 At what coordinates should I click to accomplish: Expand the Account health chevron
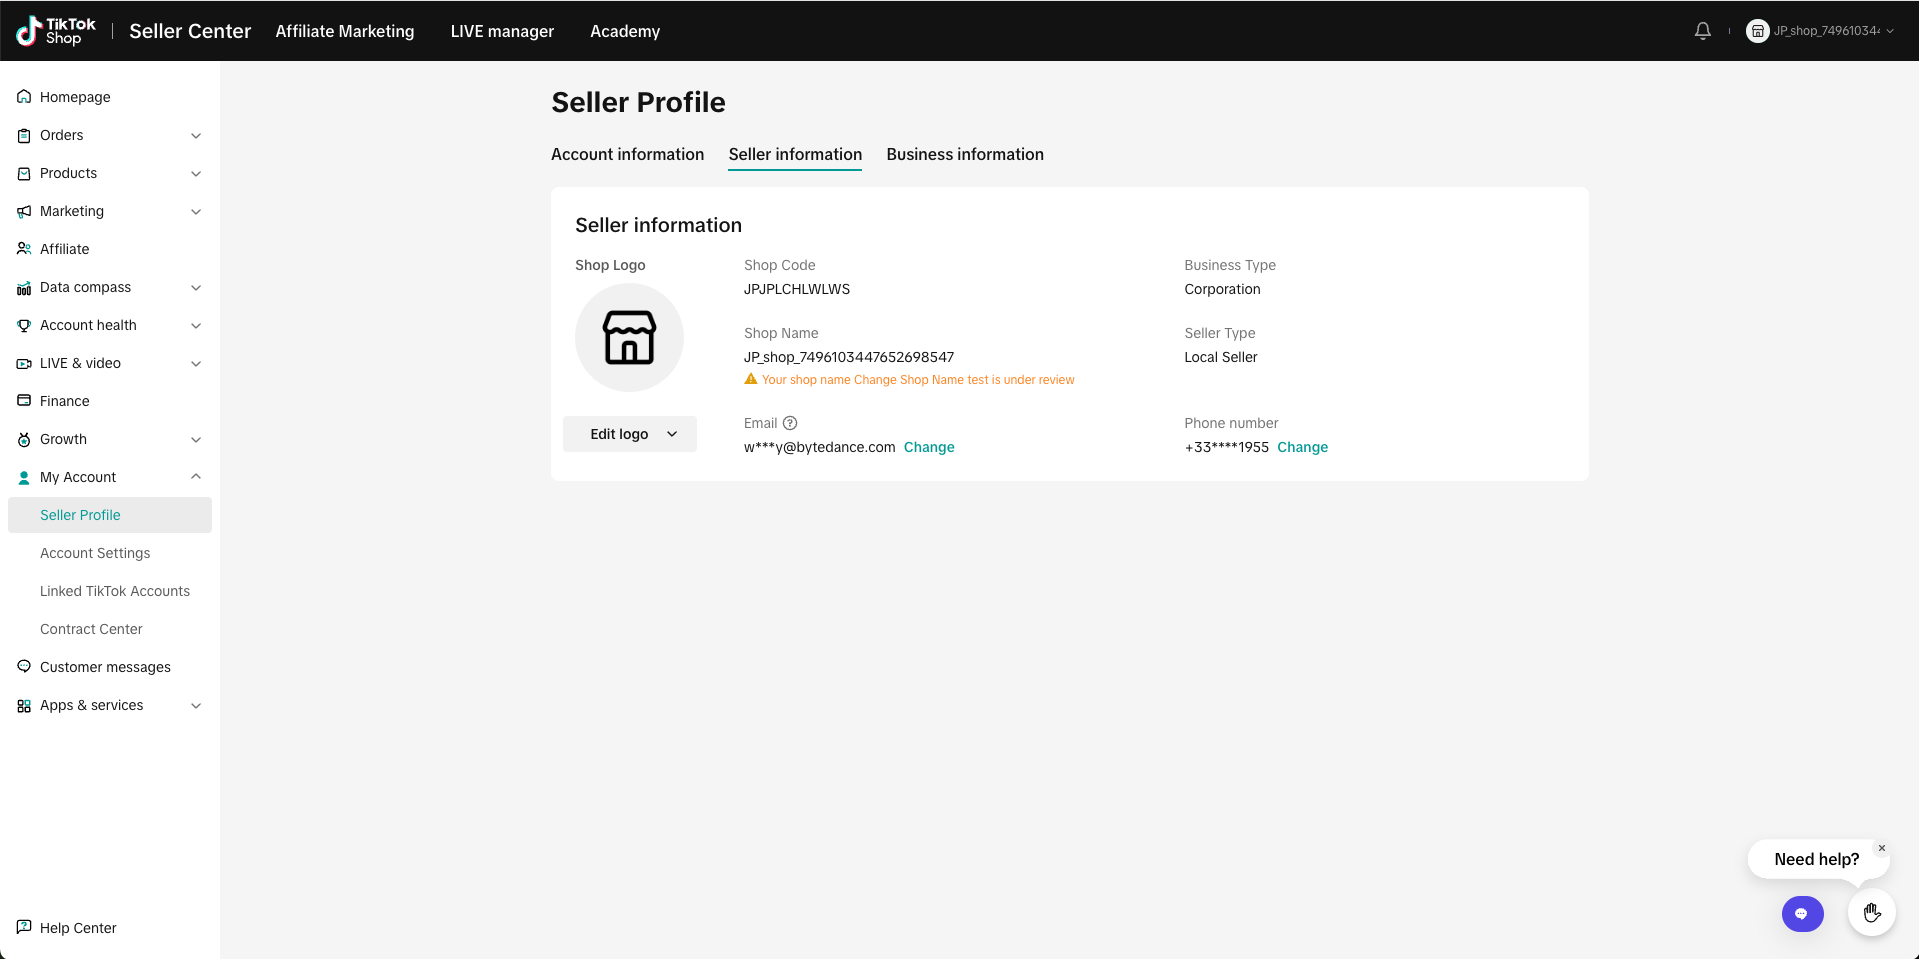point(196,325)
